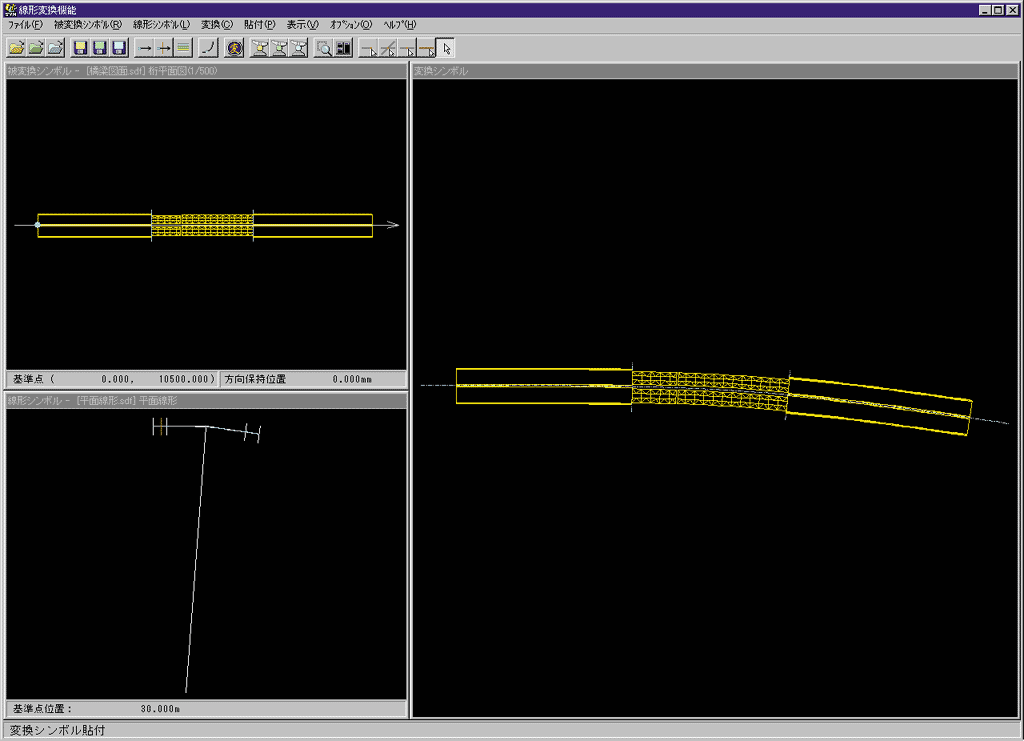Close the 線形変換機能 window
Image resolution: width=1024 pixels, height=741 pixels.
(x=1012, y=10)
